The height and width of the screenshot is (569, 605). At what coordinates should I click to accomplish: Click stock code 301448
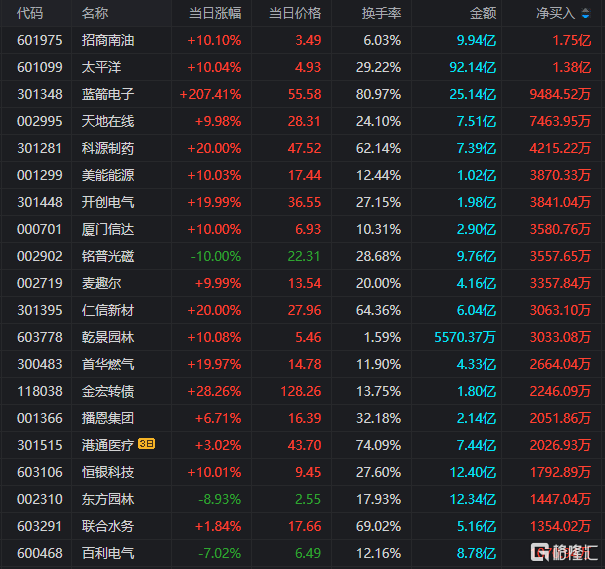click(x=40, y=202)
